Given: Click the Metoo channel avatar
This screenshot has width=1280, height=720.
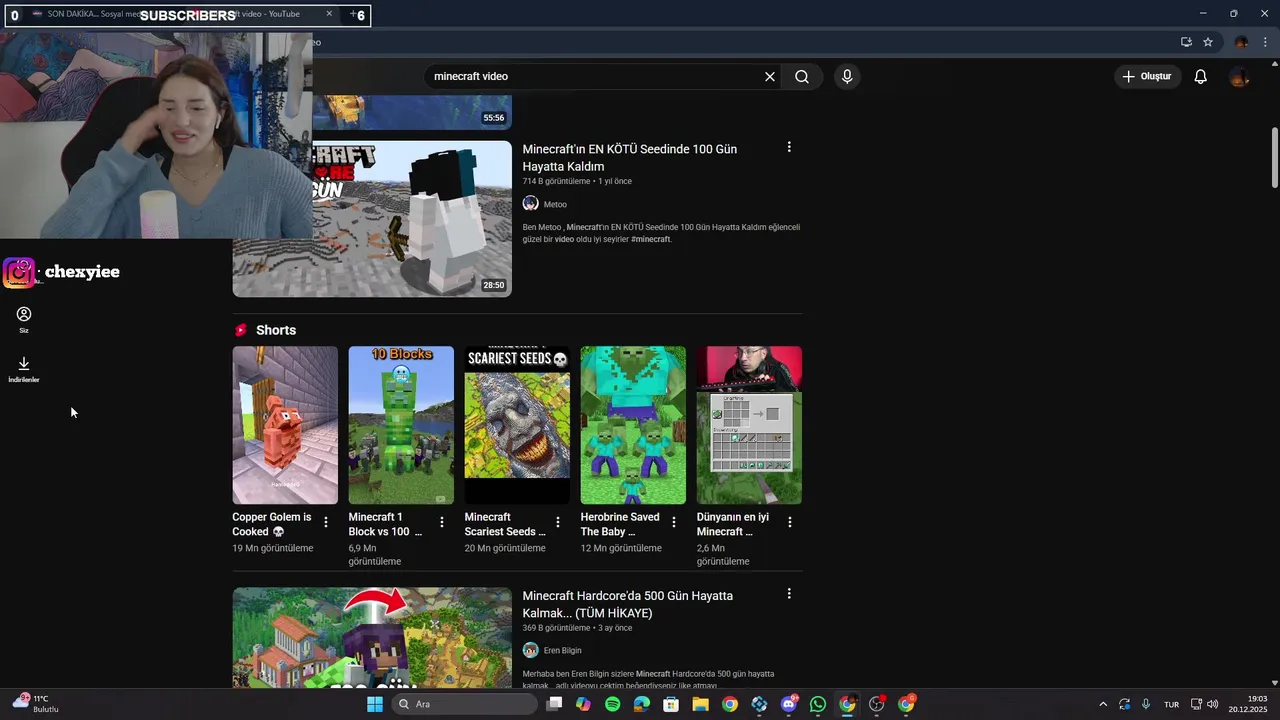Looking at the screenshot, I should [x=531, y=204].
